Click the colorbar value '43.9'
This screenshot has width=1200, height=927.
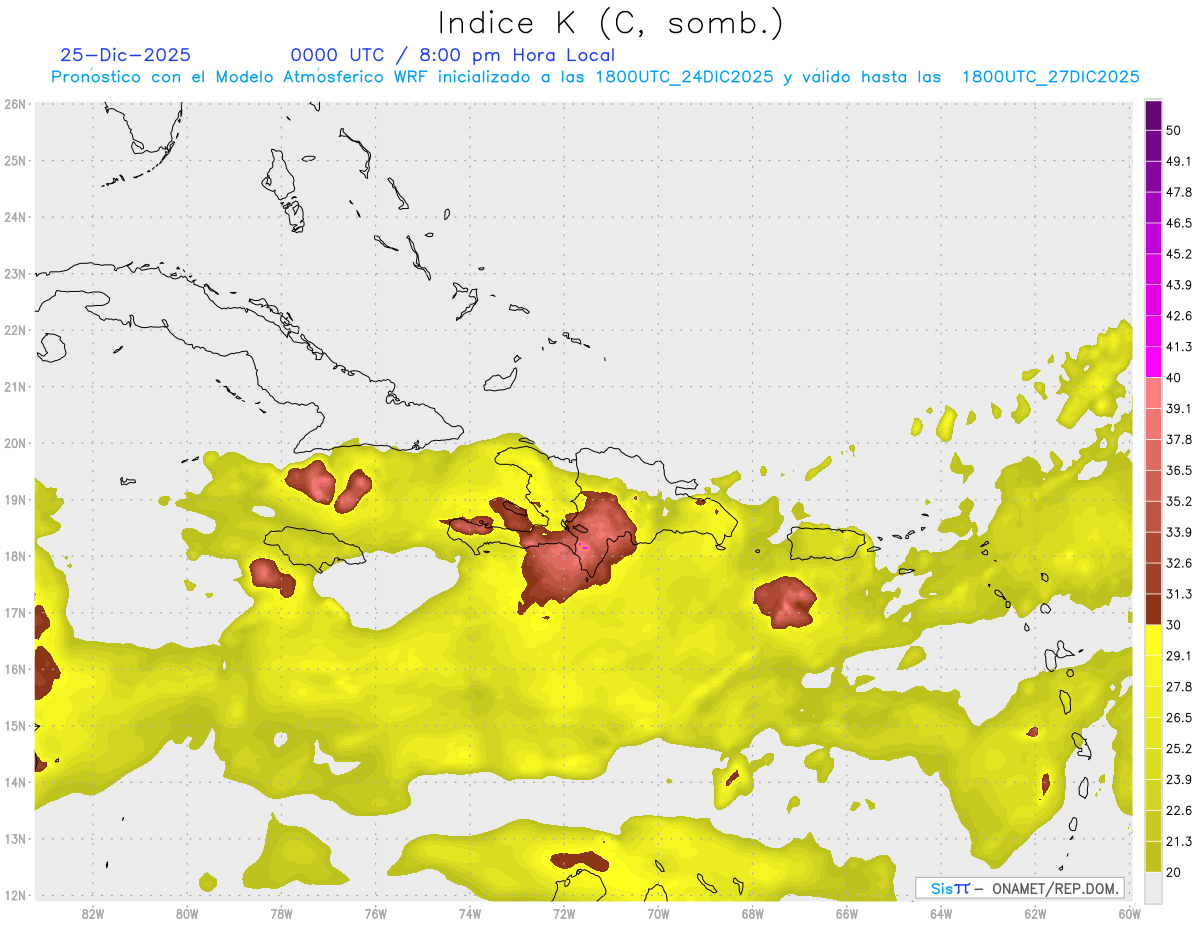[x=1179, y=285]
